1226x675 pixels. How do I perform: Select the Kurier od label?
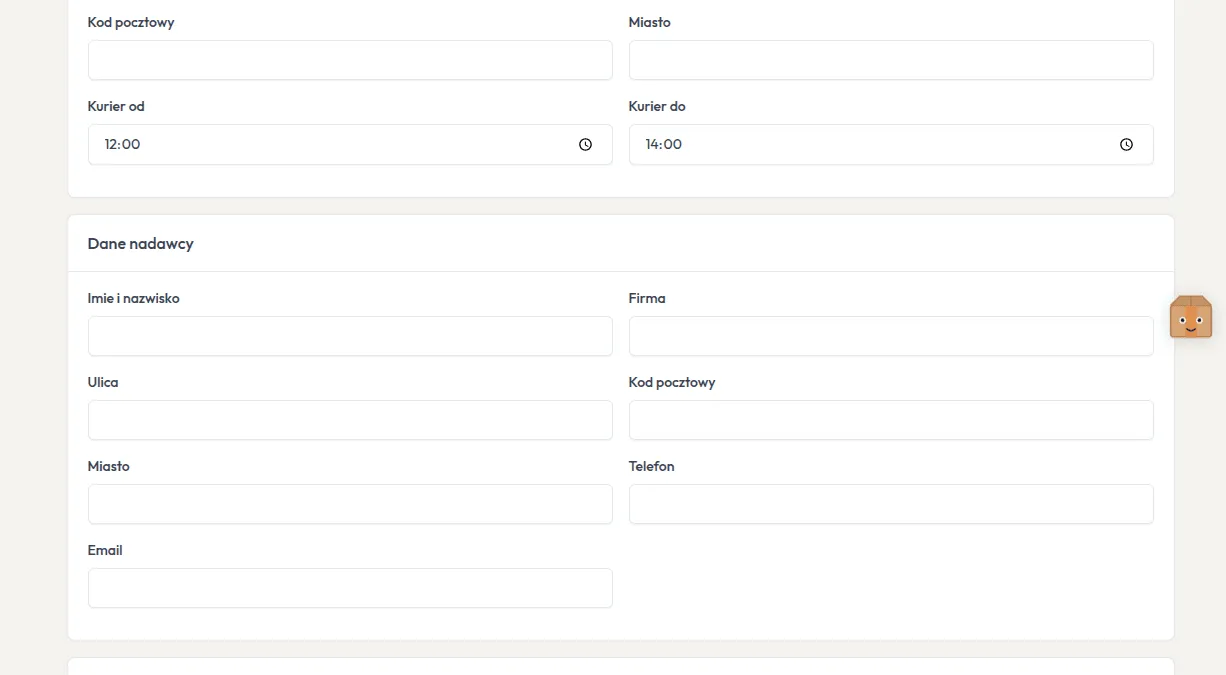(116, 106)
